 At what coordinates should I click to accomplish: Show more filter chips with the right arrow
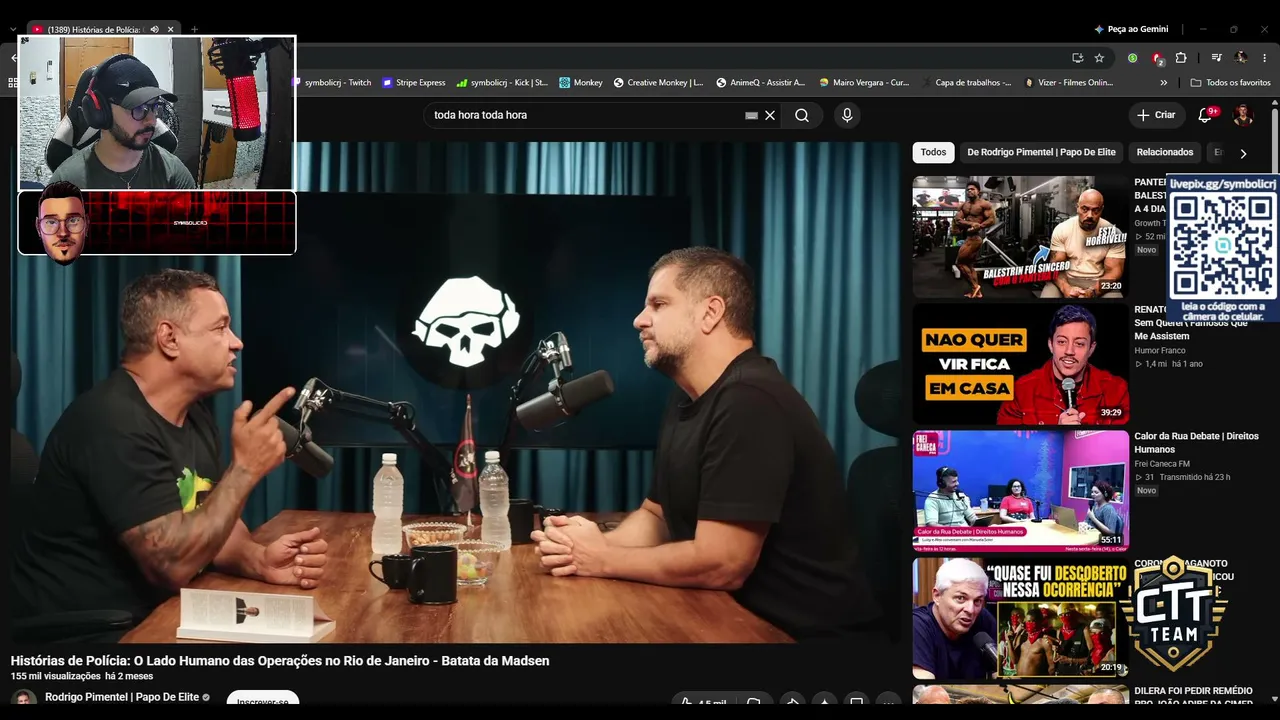tap(1243, 153)
